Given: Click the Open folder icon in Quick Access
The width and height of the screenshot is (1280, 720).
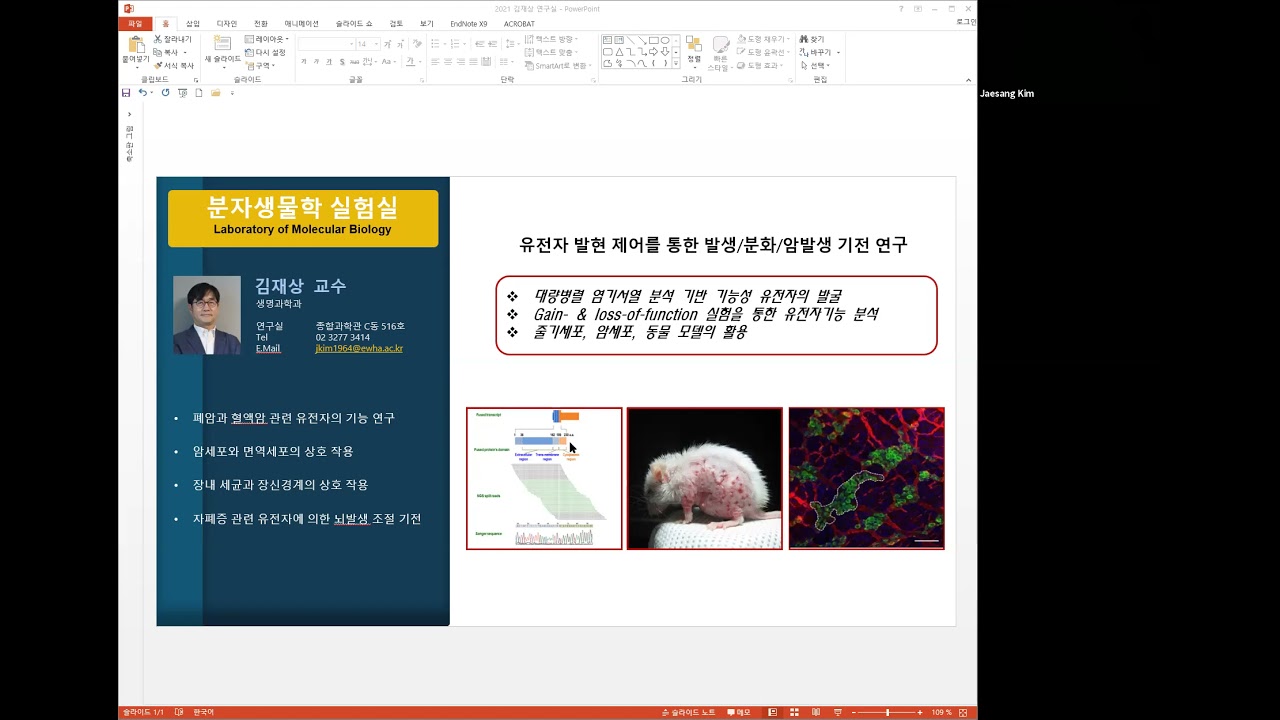Looking at the screenshot, I should (x=216, y=92).
